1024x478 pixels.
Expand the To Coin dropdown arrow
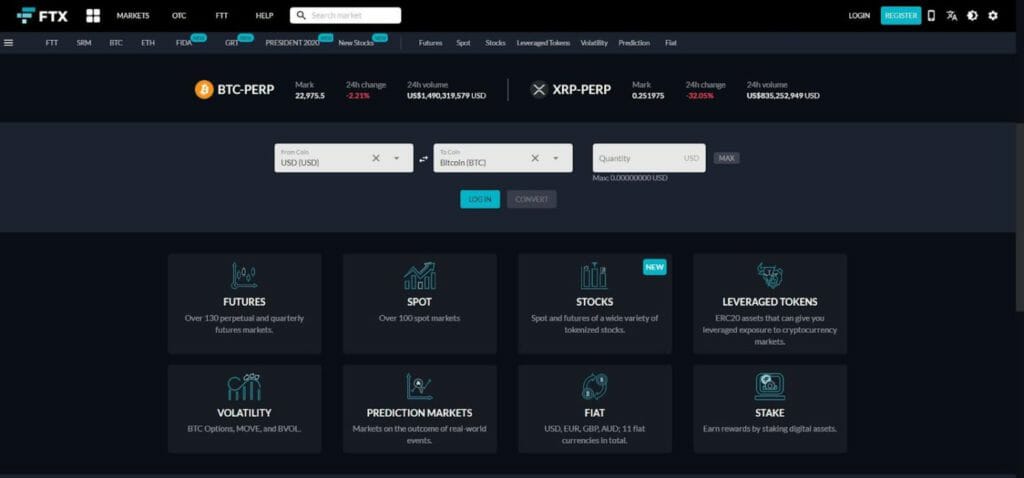(x=556, y=158)
